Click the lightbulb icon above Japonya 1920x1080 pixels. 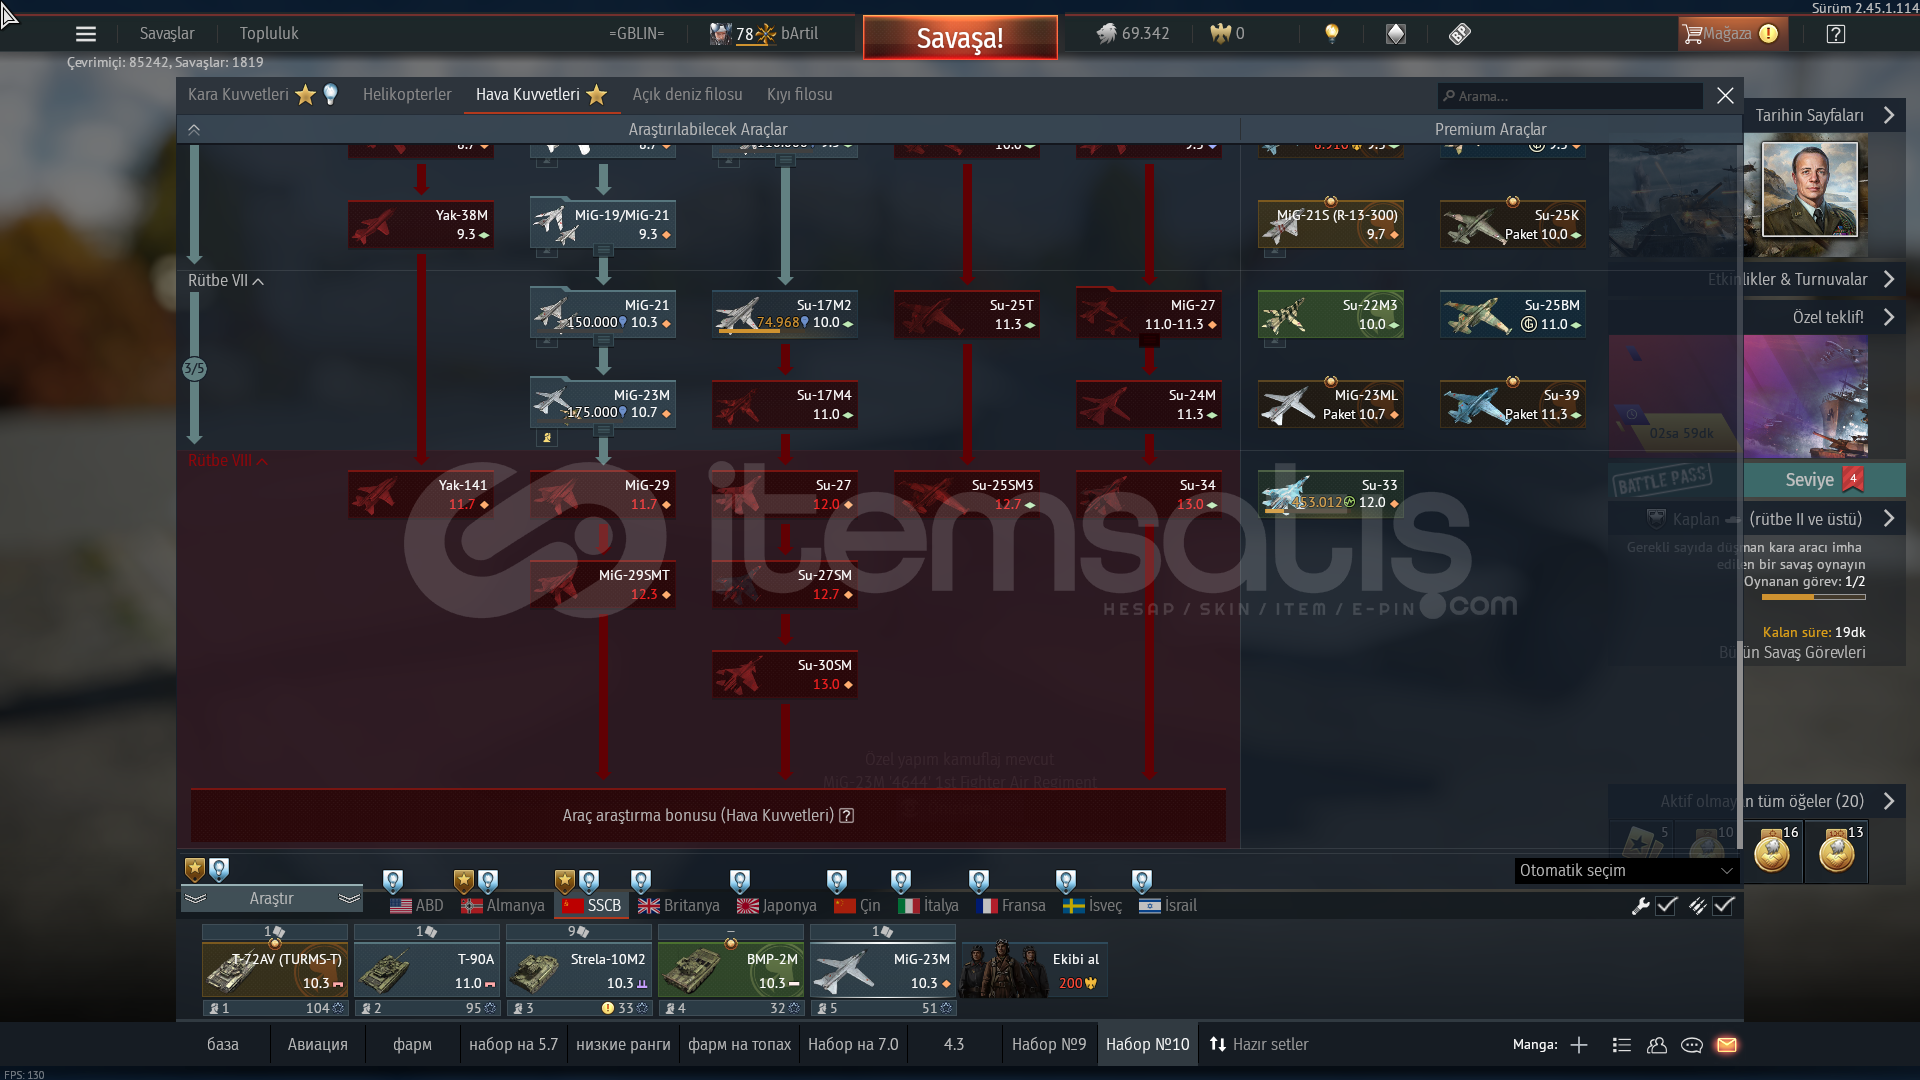740,881
